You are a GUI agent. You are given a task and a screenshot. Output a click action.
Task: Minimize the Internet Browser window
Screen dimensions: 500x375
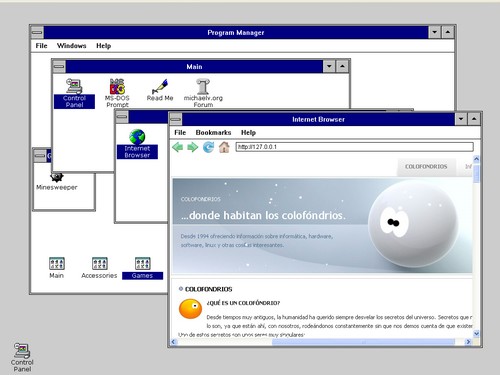point(461,119)
